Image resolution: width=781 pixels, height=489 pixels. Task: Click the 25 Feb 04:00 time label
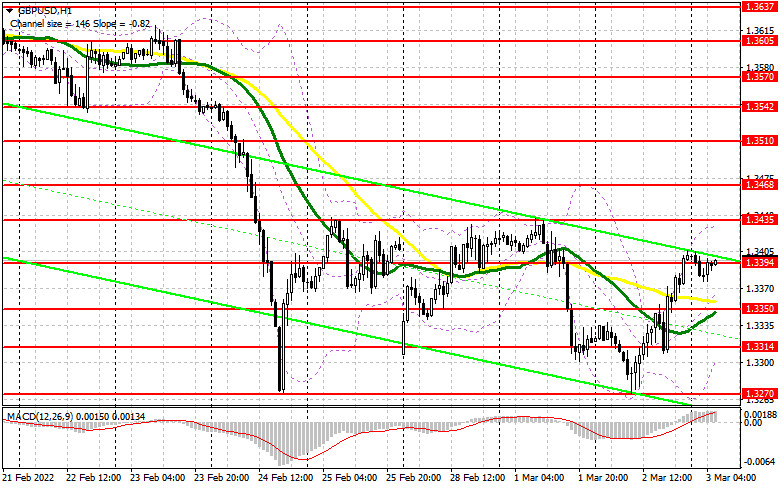pyautogui.click(x=350, y=478)
